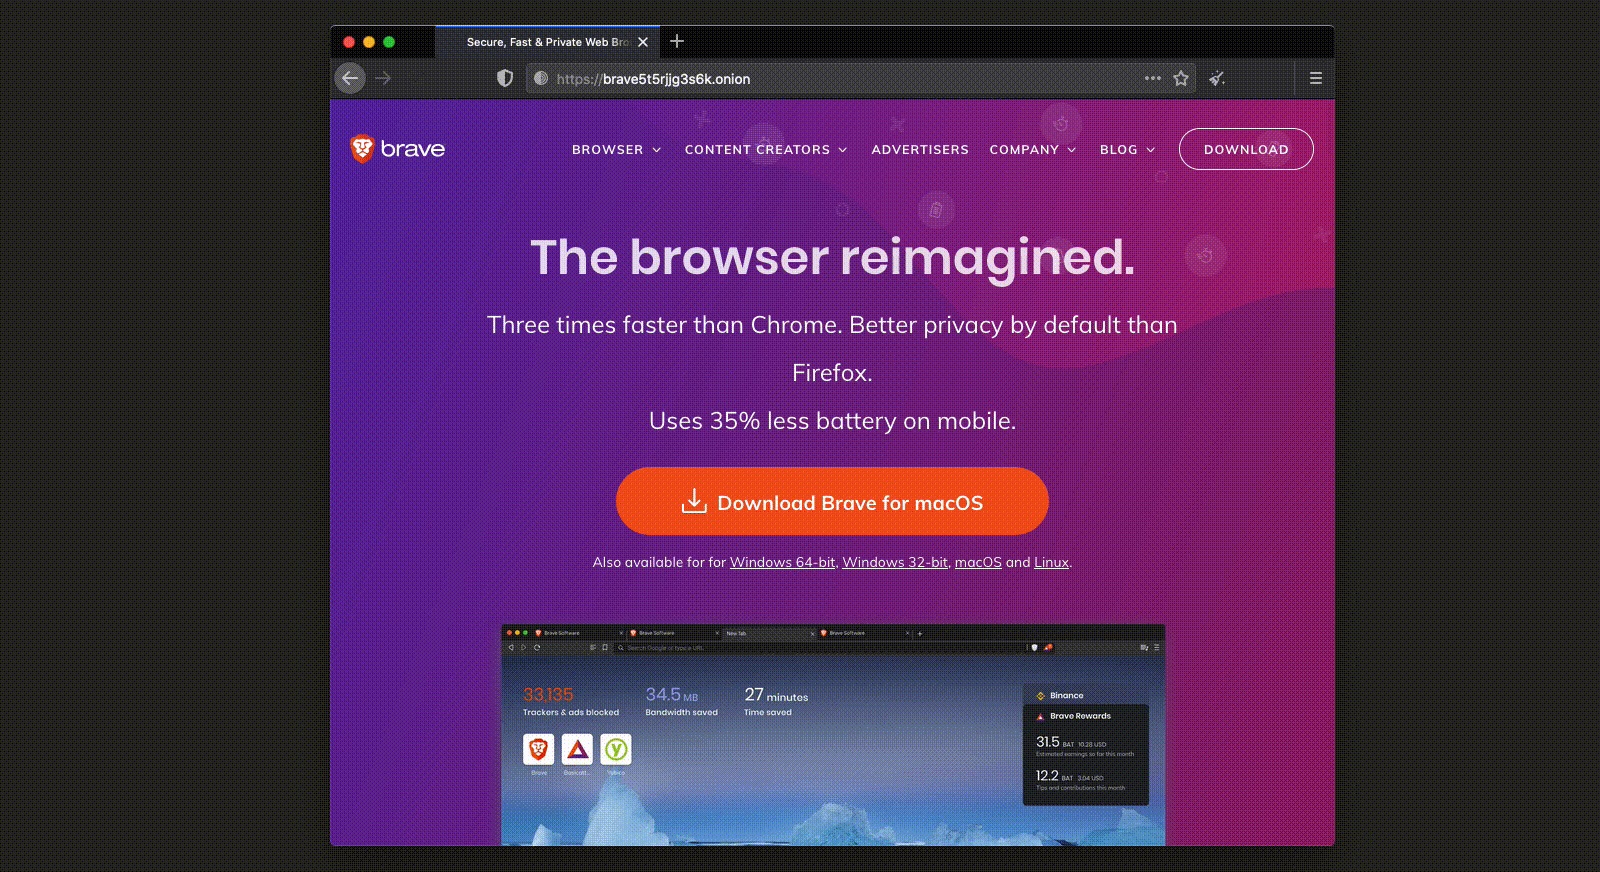Click the Brave tile in the preview
1600x872 pixels.
539,749
